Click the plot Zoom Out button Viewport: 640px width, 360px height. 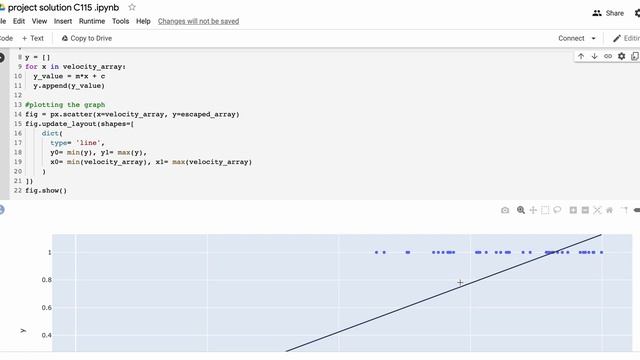(x=585, y=210)
